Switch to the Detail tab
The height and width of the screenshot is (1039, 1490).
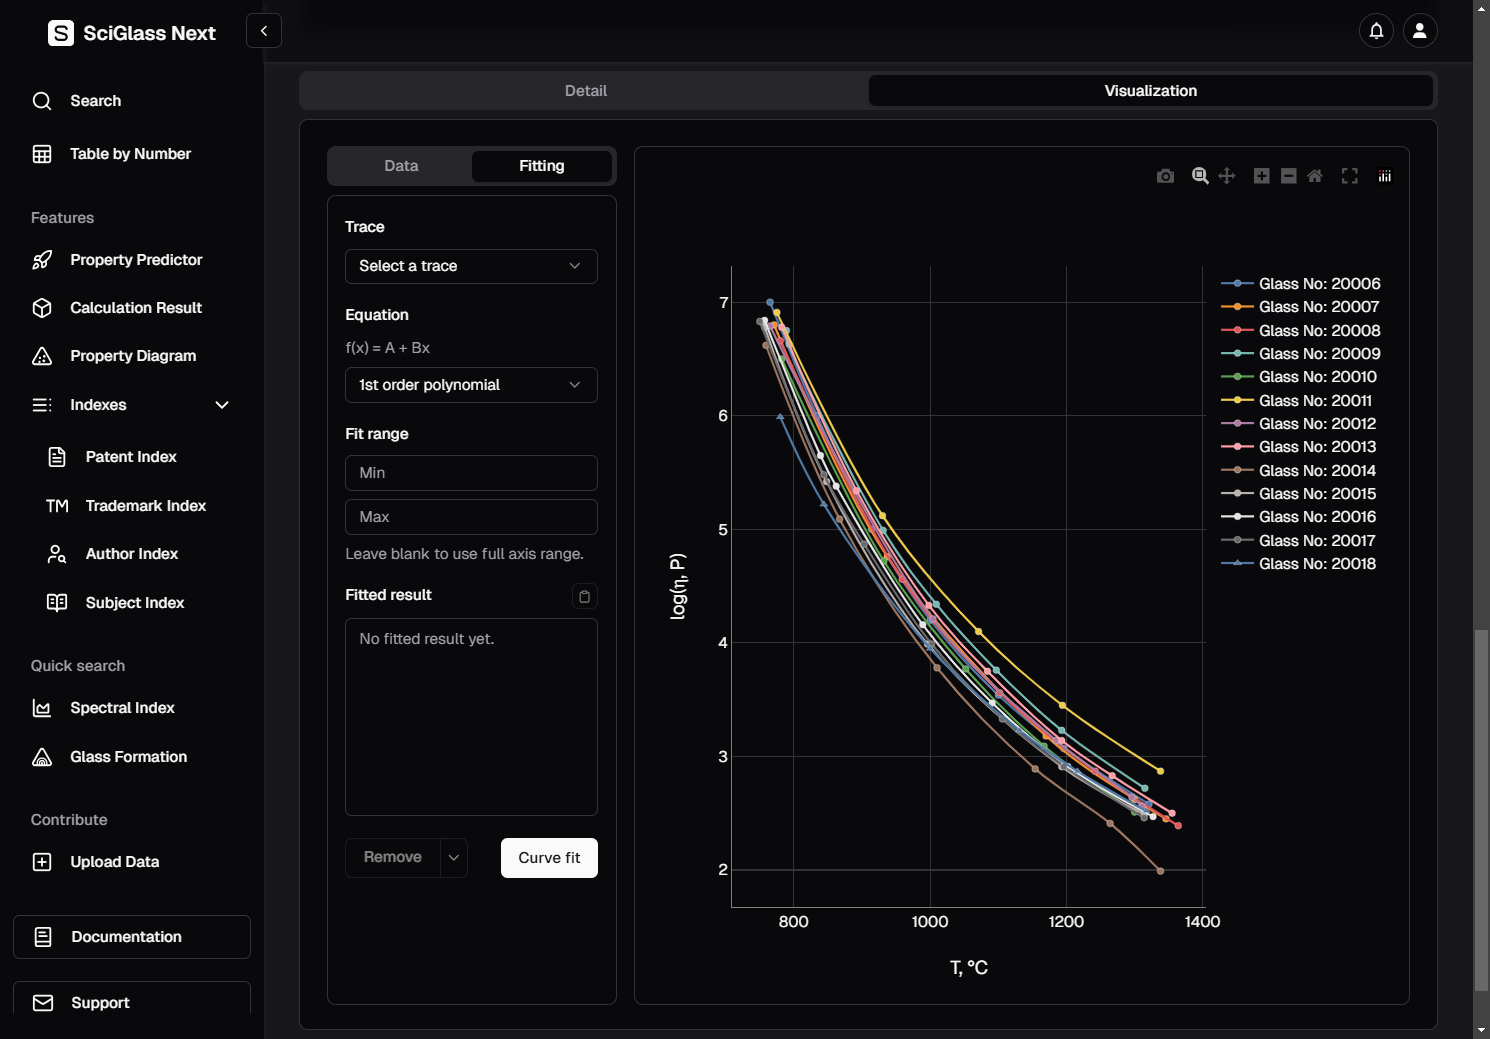tap(585, 91)
